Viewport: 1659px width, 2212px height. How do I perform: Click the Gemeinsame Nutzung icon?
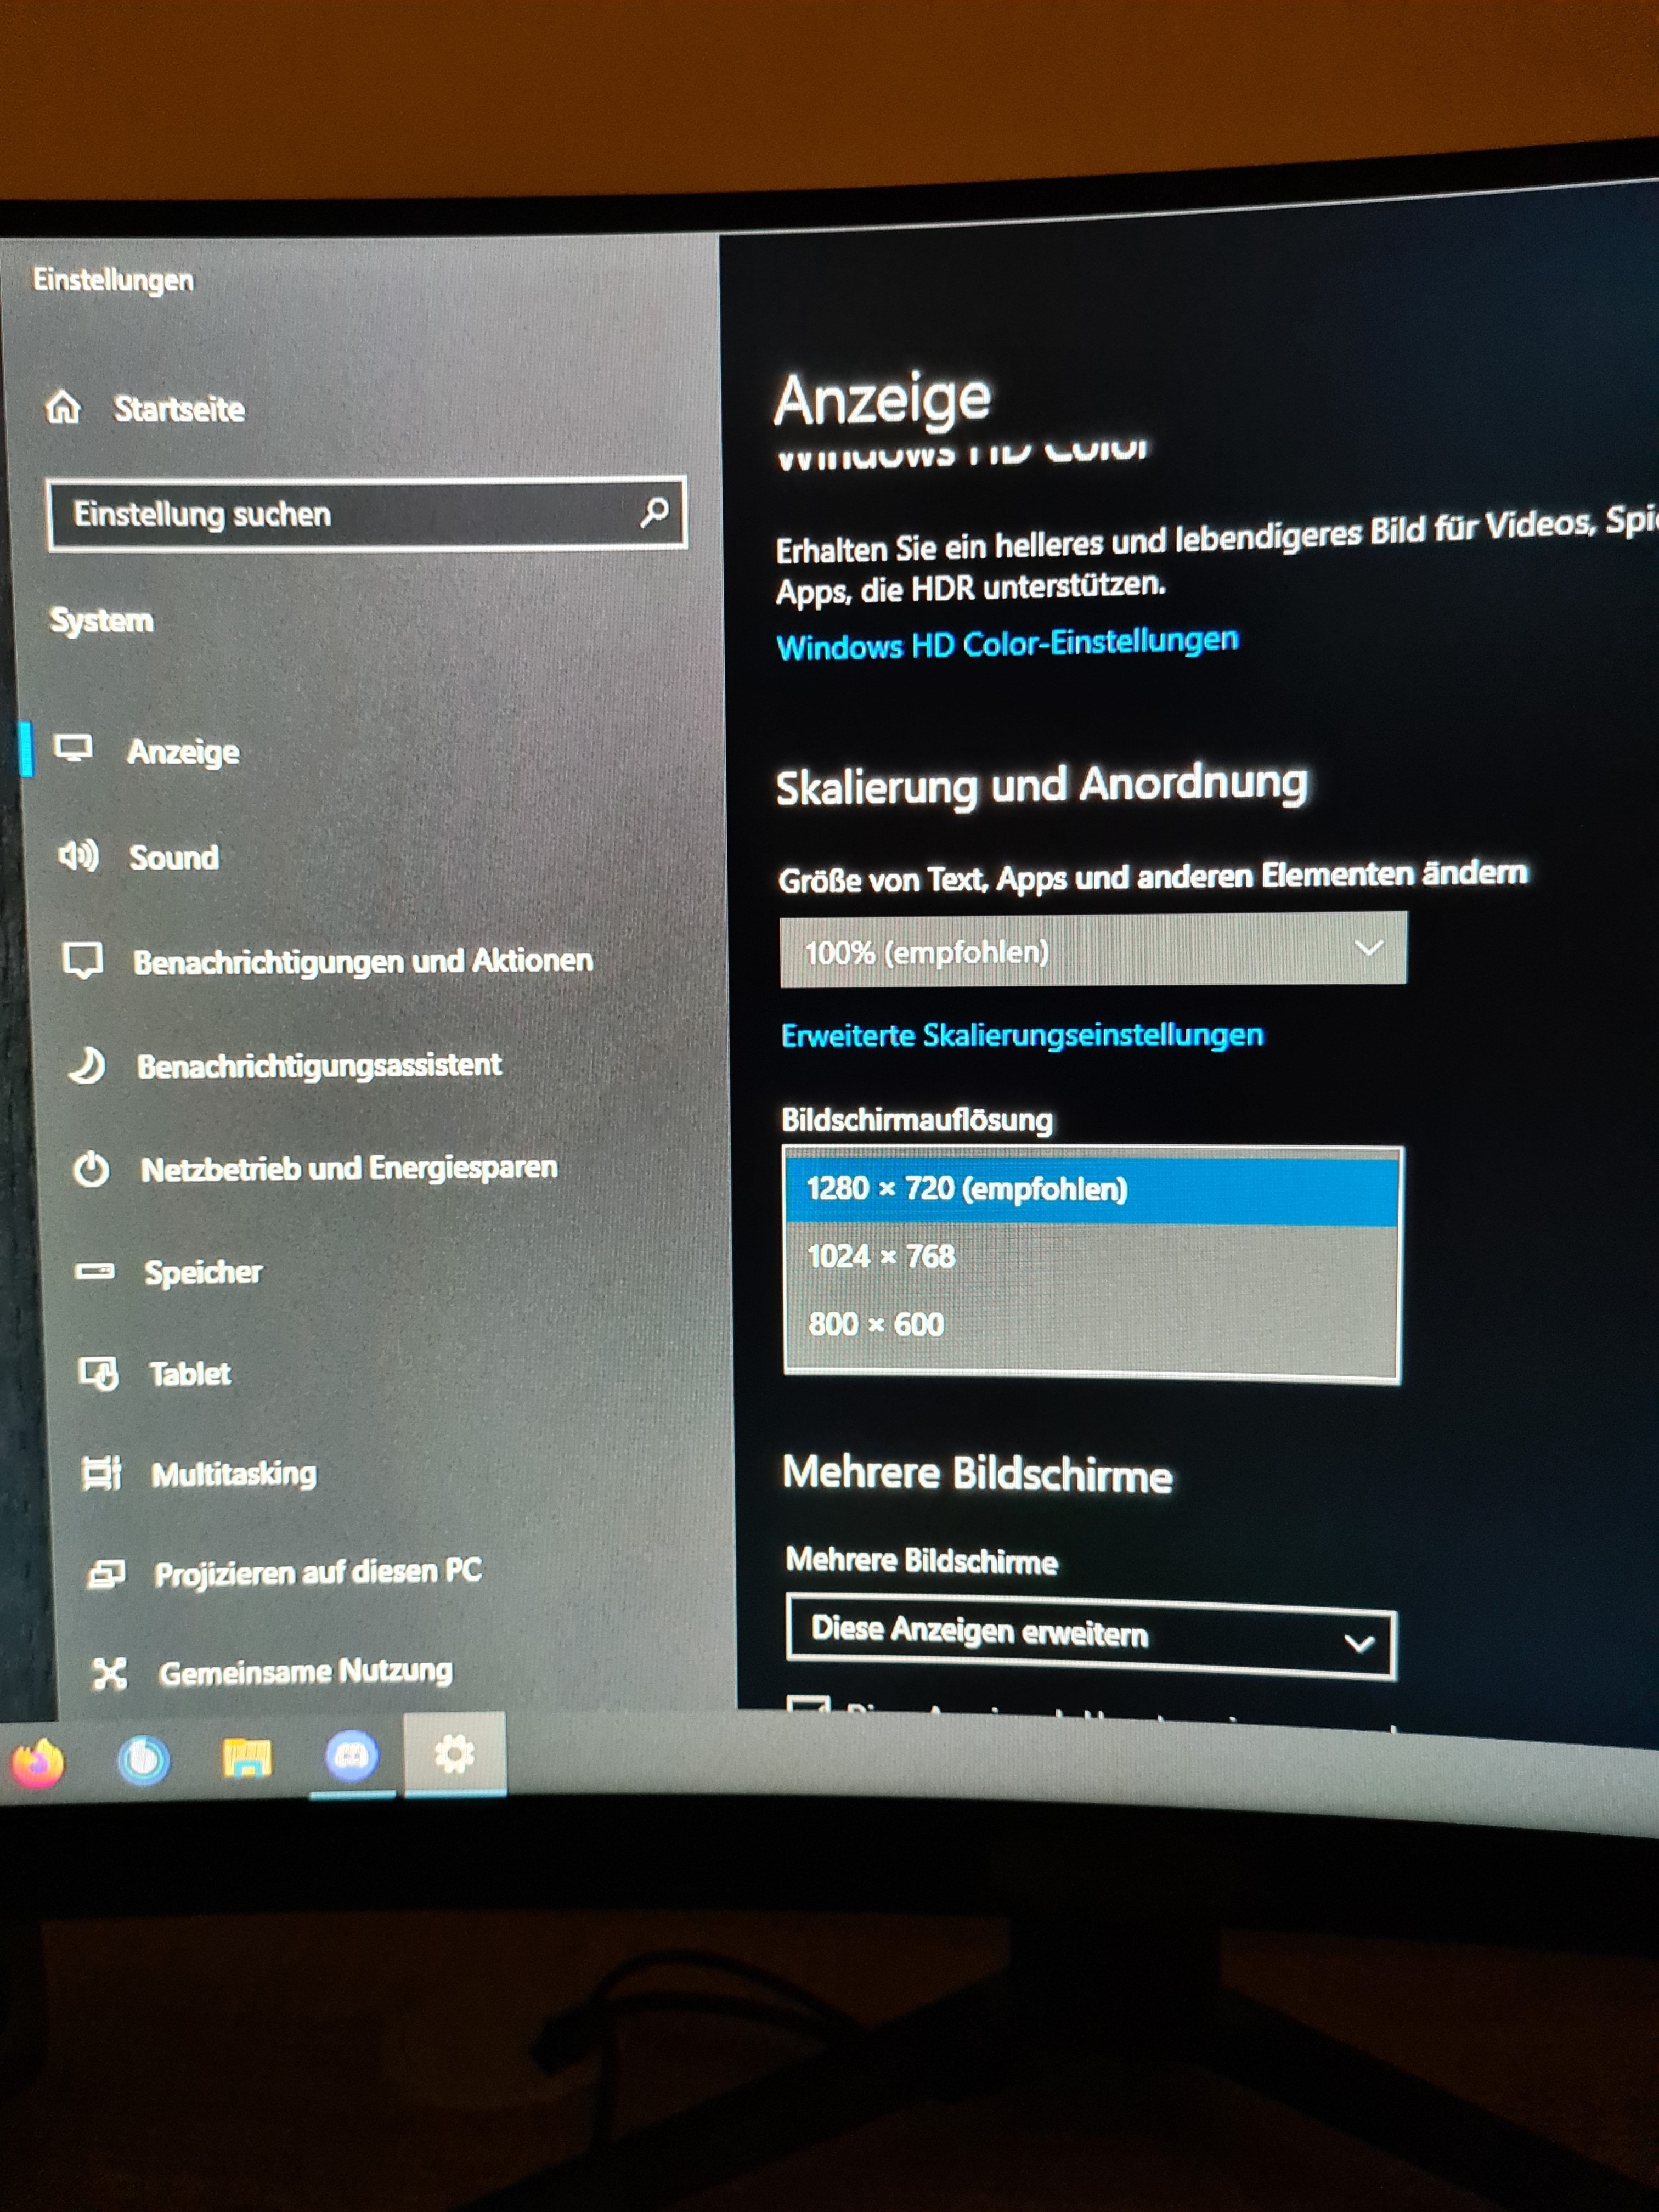[109, 1673]
